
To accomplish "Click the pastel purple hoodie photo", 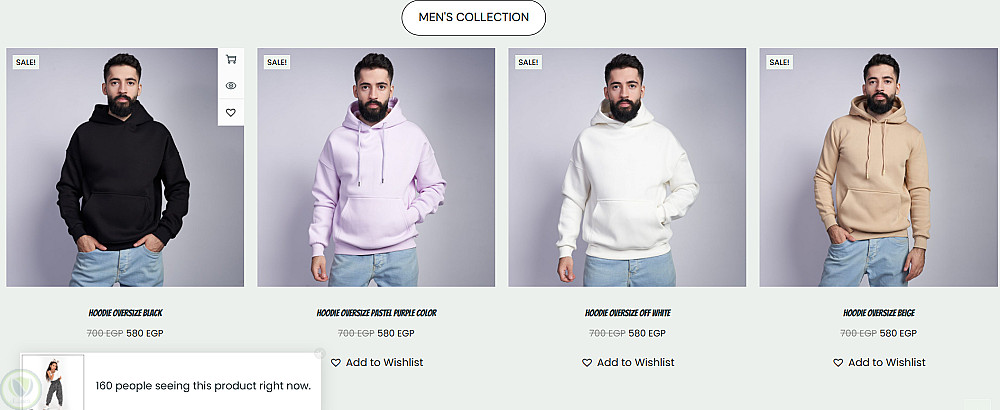I will (376, 167).
